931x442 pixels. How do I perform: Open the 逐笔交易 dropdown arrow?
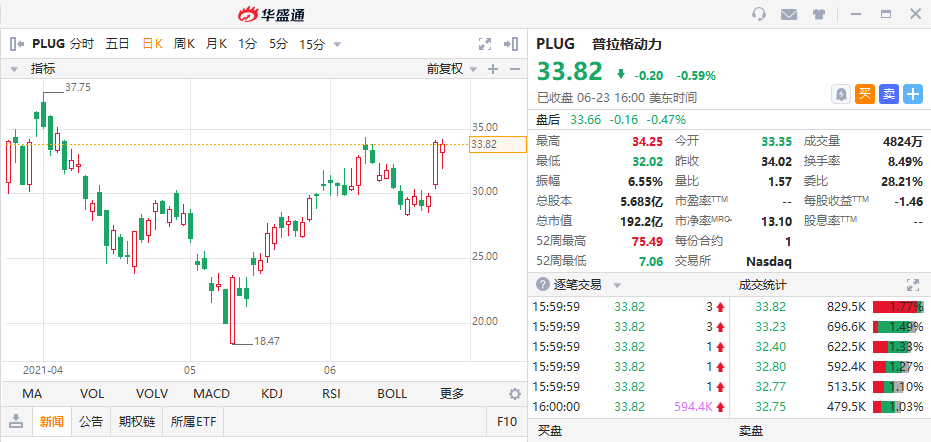click(618, 285)
